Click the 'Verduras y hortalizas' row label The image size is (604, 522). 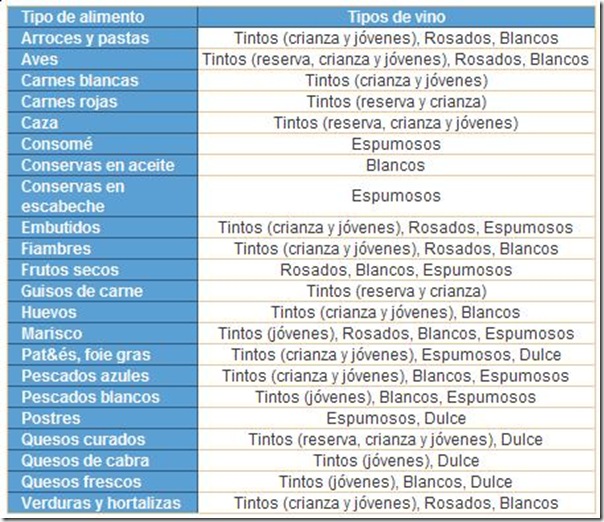101,502
